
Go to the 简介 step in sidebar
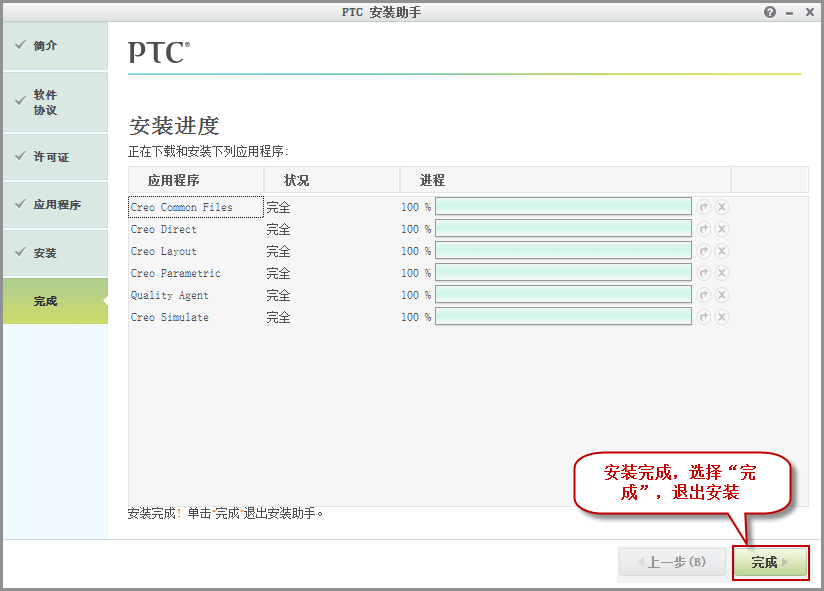pos(55,46)
